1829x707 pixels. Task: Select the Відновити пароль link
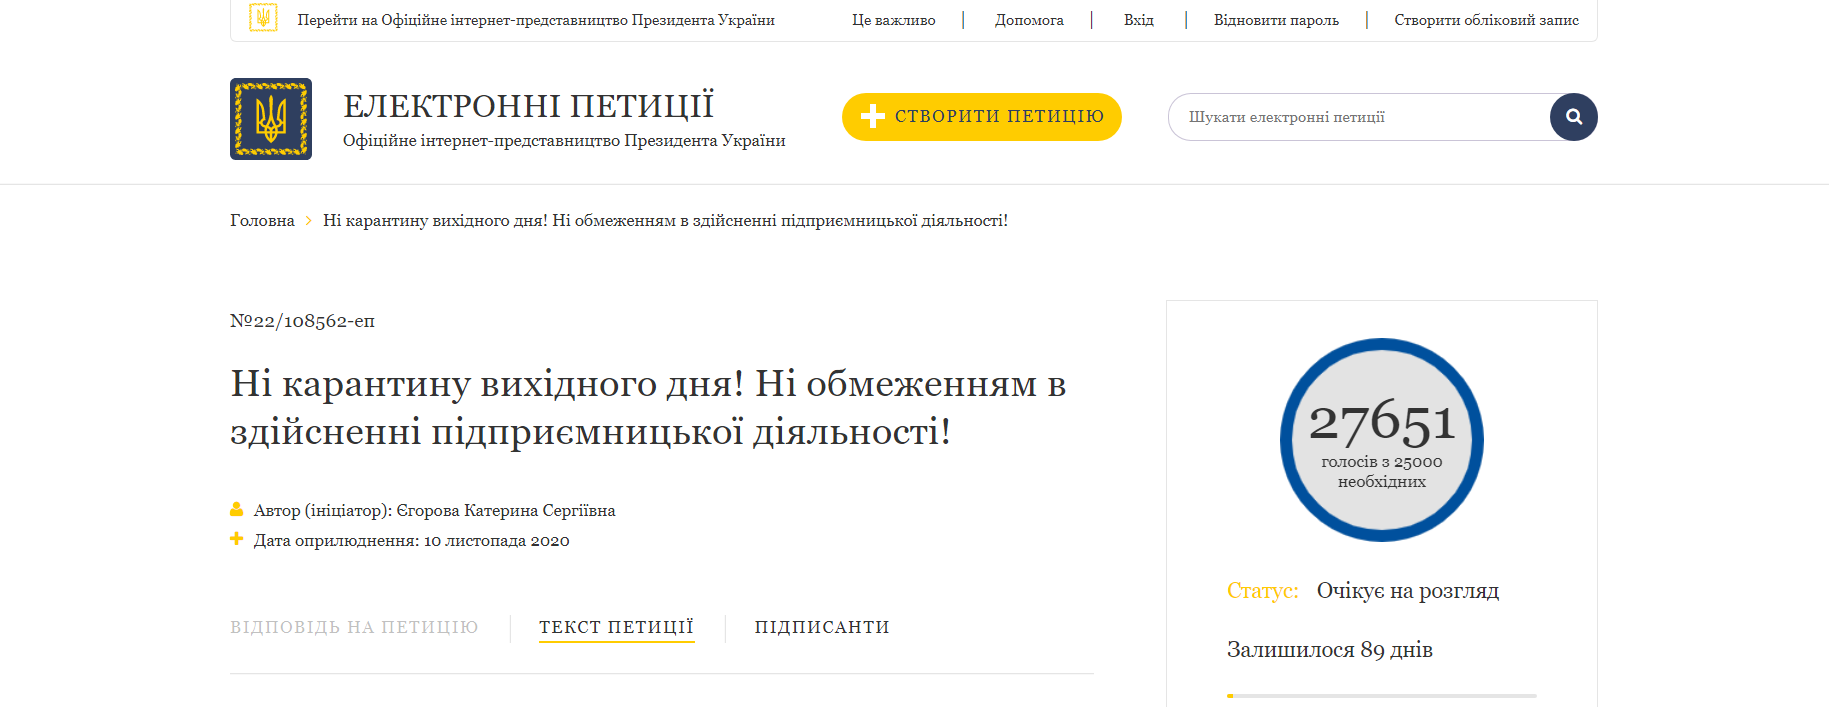tap(1275, 20)
